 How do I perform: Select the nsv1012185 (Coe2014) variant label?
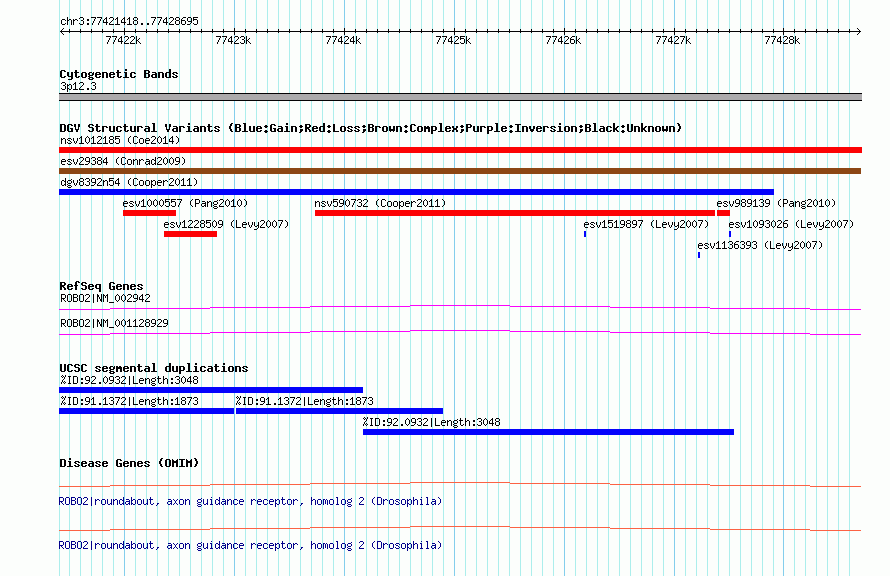120,140
